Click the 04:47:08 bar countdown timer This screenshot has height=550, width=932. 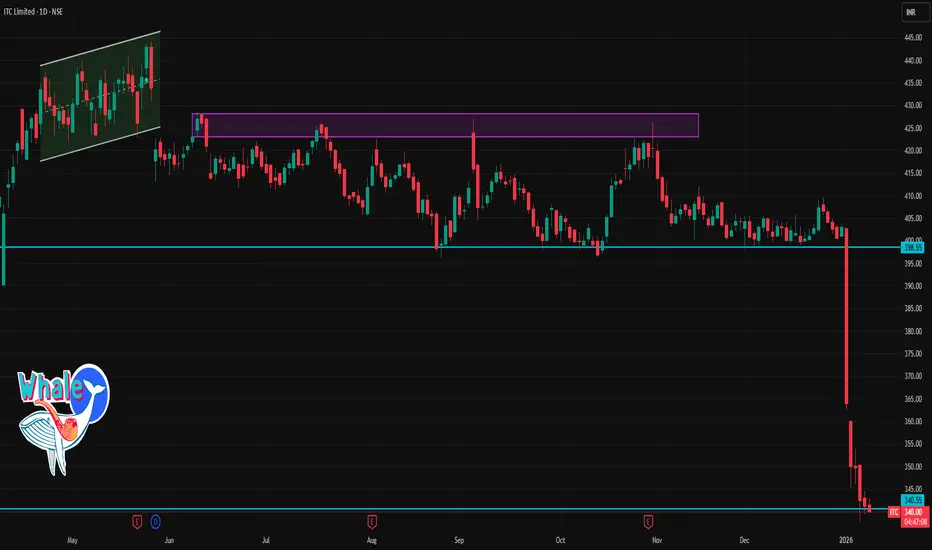click(x=914, y=522)
